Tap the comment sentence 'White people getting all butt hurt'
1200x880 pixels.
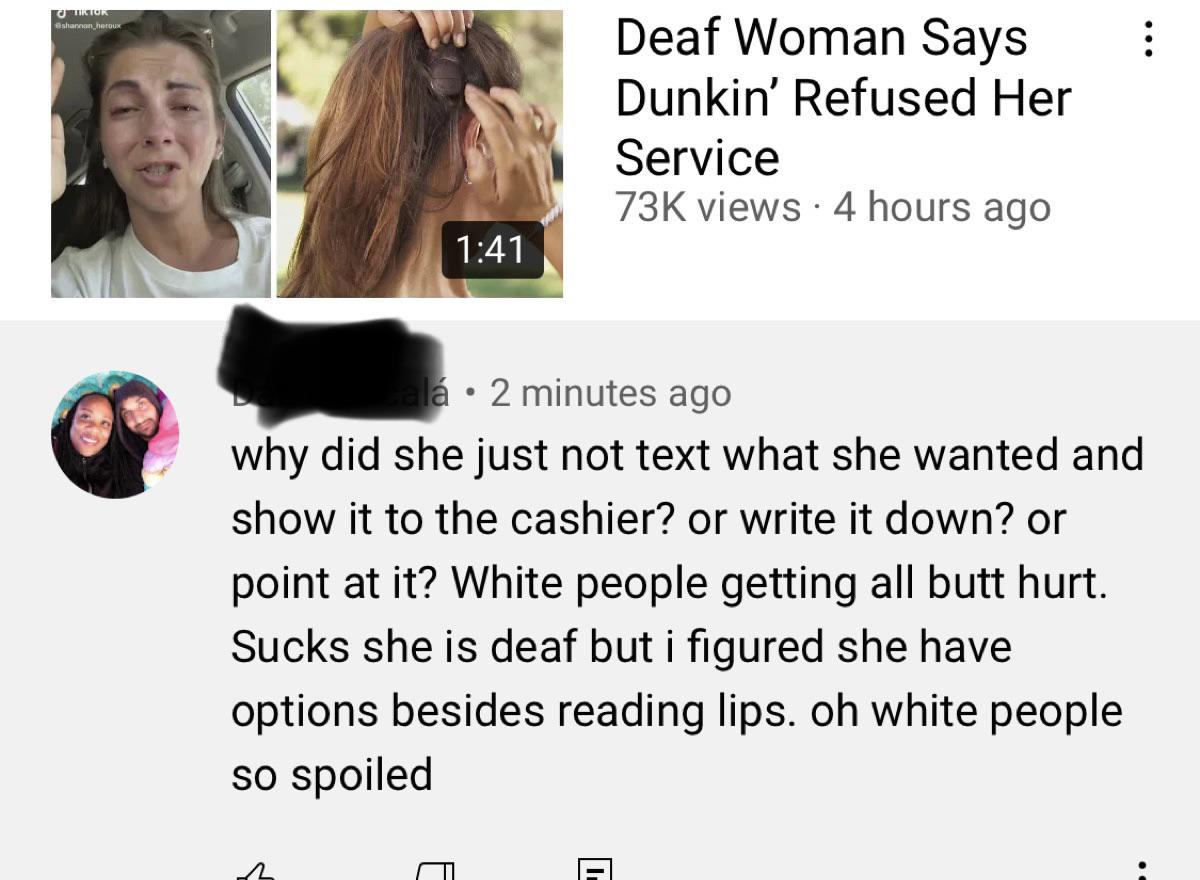[779, 583]
